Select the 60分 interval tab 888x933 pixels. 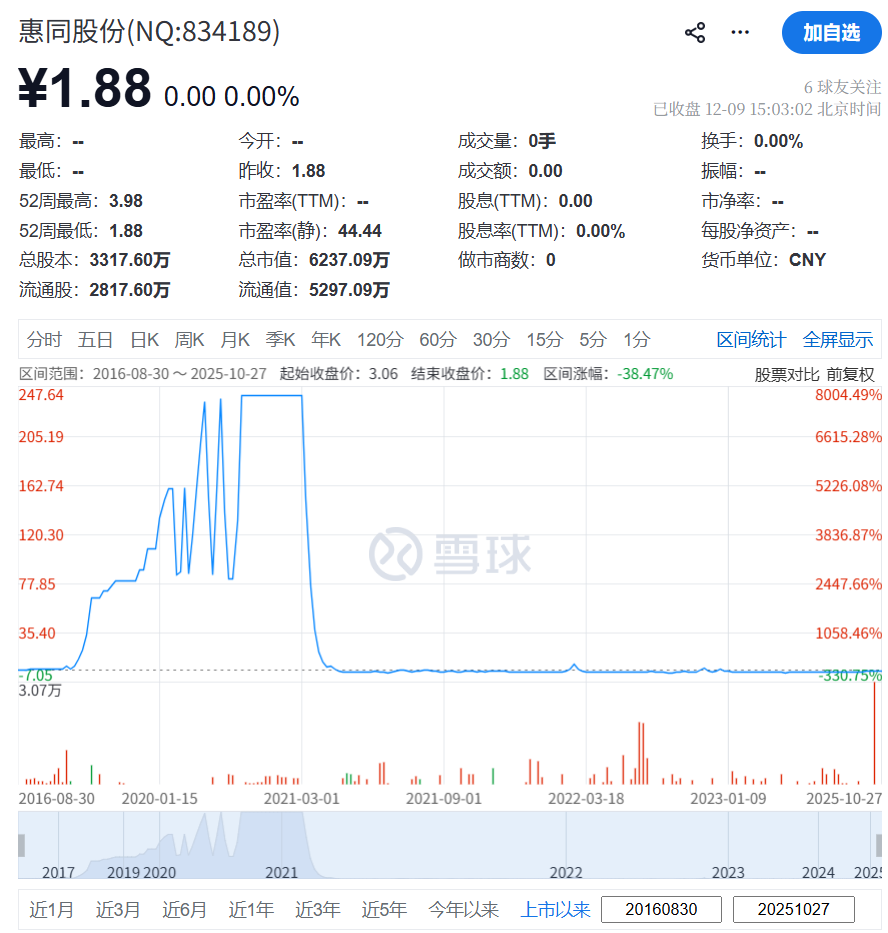(437, 340)
